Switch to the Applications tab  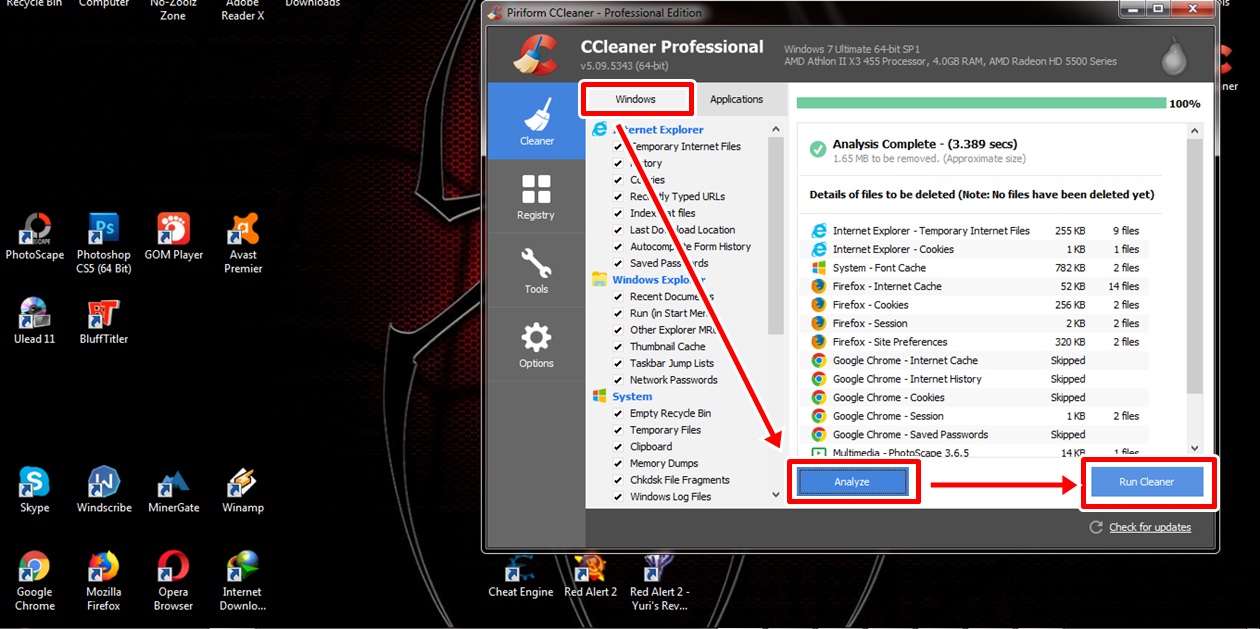pyautogui.click(x=736, y=99)
